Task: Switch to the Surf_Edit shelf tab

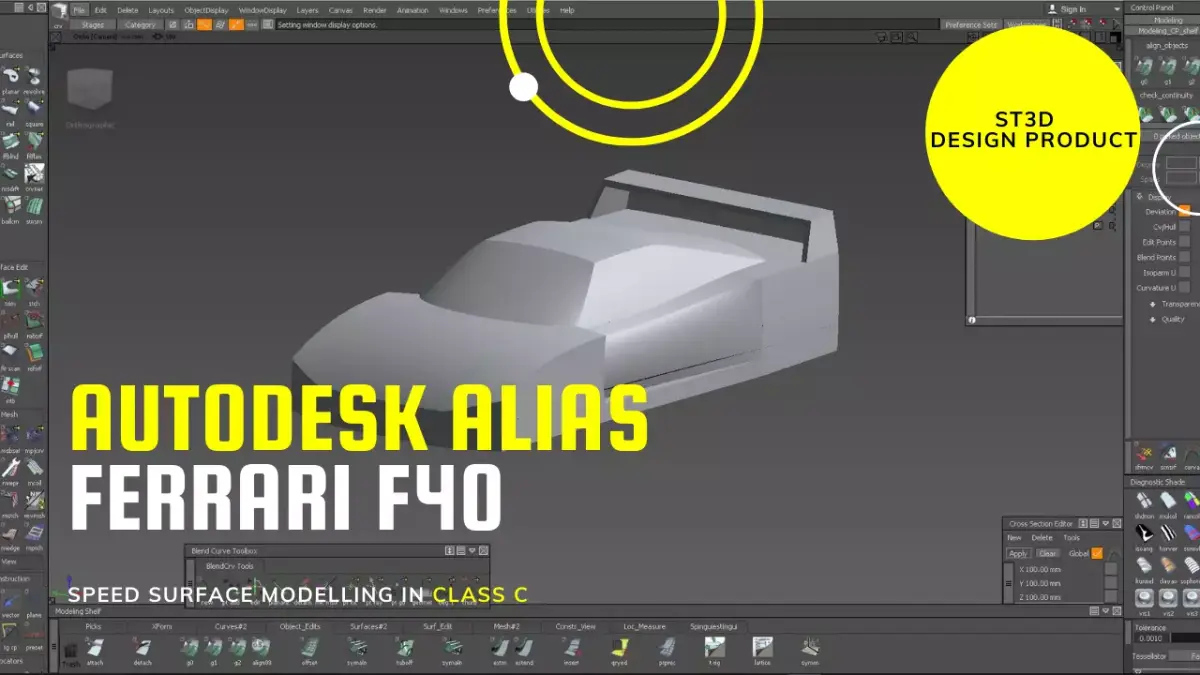Action: click(438, 626)
